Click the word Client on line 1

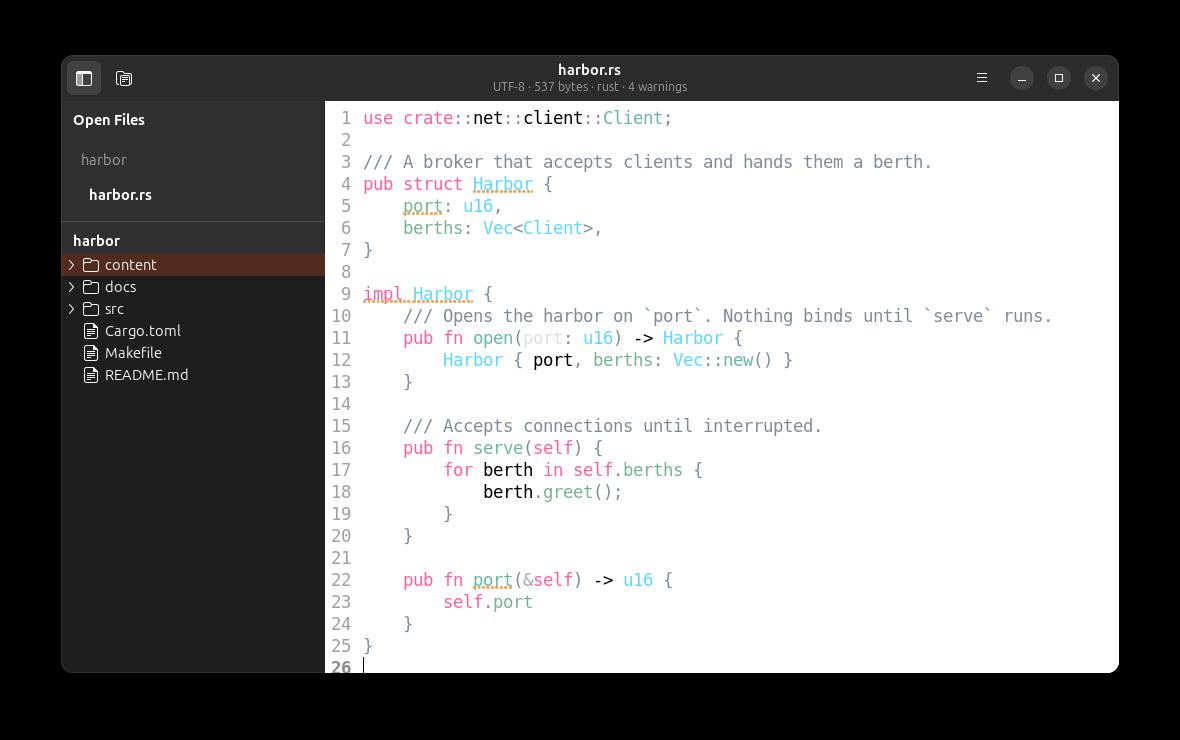[x=633, y=118]
